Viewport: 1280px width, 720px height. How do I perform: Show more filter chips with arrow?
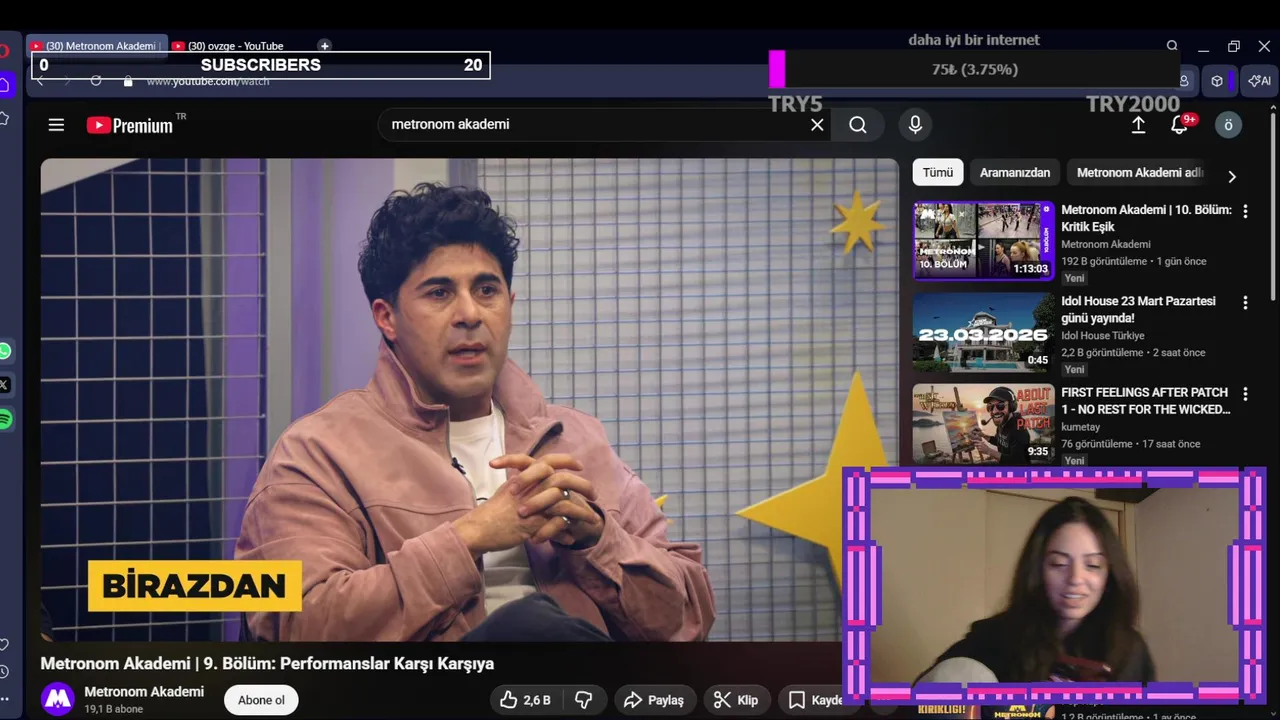[1232, 176]
